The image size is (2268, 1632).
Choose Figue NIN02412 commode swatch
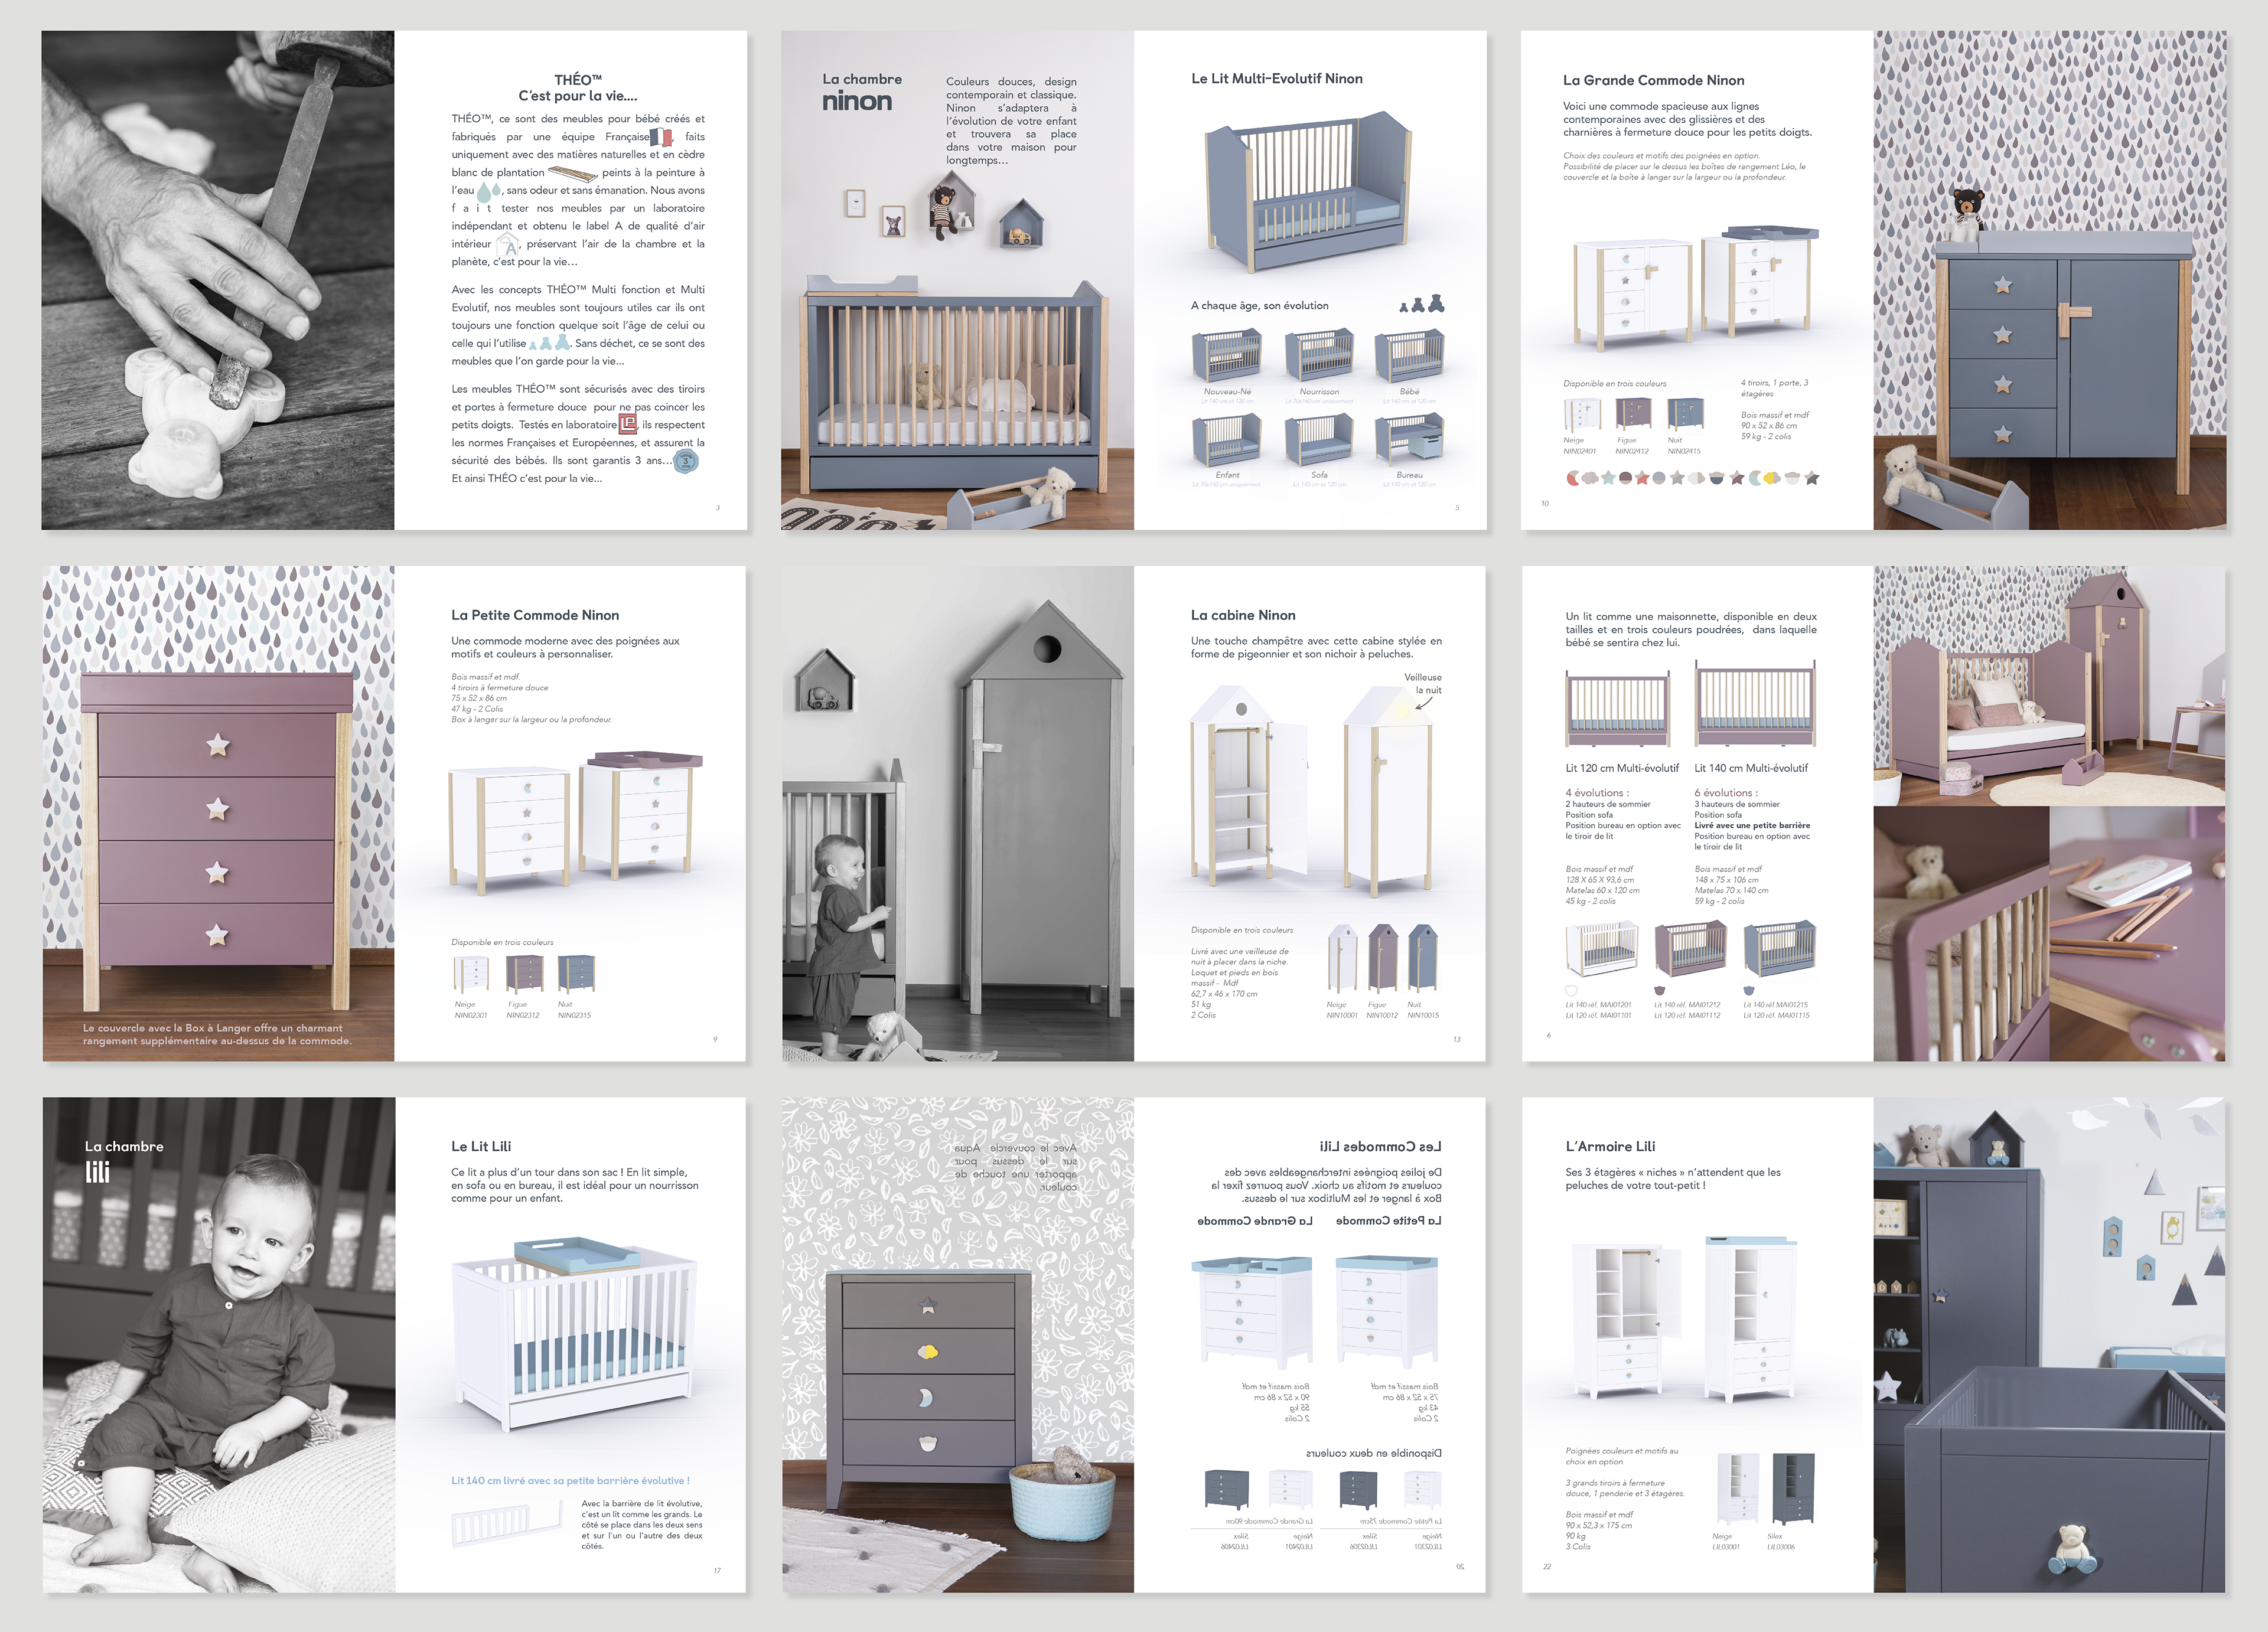[1633, 413]
